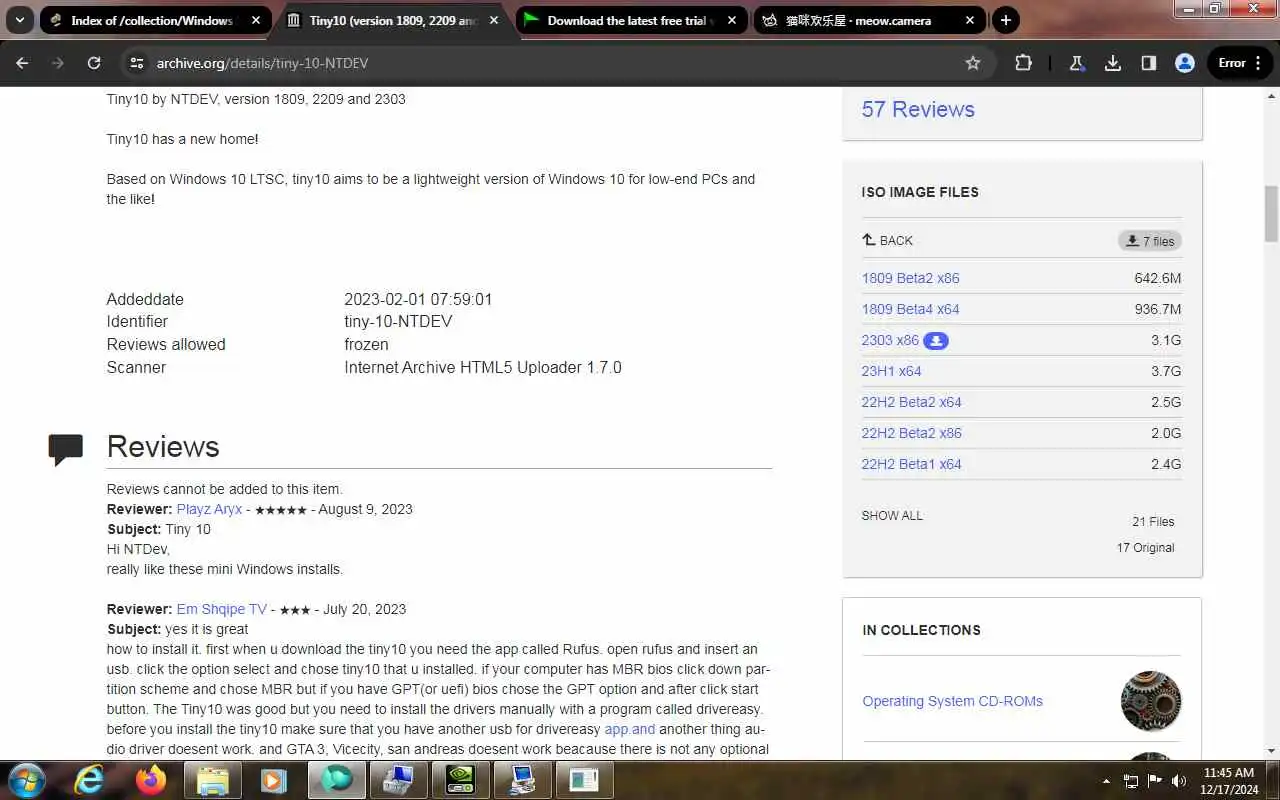Click the Reviews speech bubble icon
Image resolution: width=1280 pixels, height=800 pixels.
coord(65,449)
